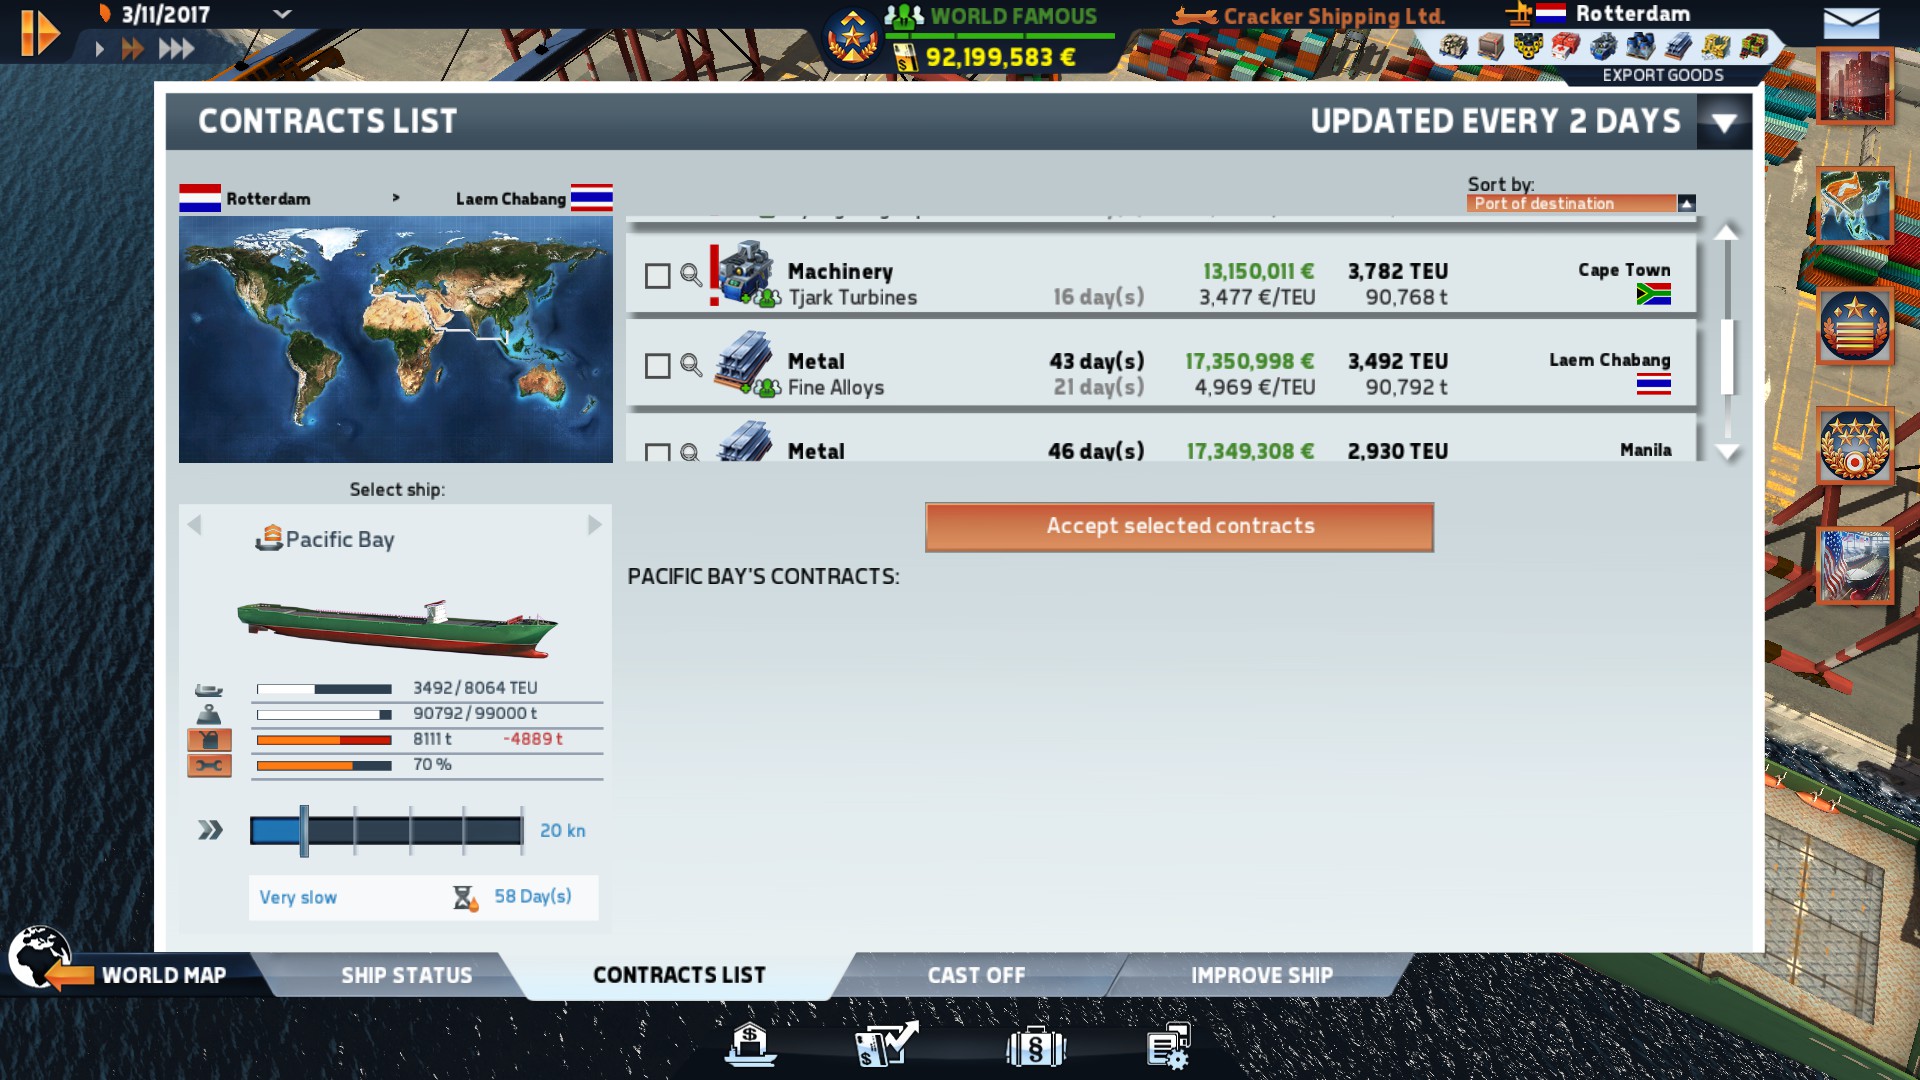Viewport: 1920px width, 1080px height.
Task: Click the fuel tank icon
Action: (209, 740)
